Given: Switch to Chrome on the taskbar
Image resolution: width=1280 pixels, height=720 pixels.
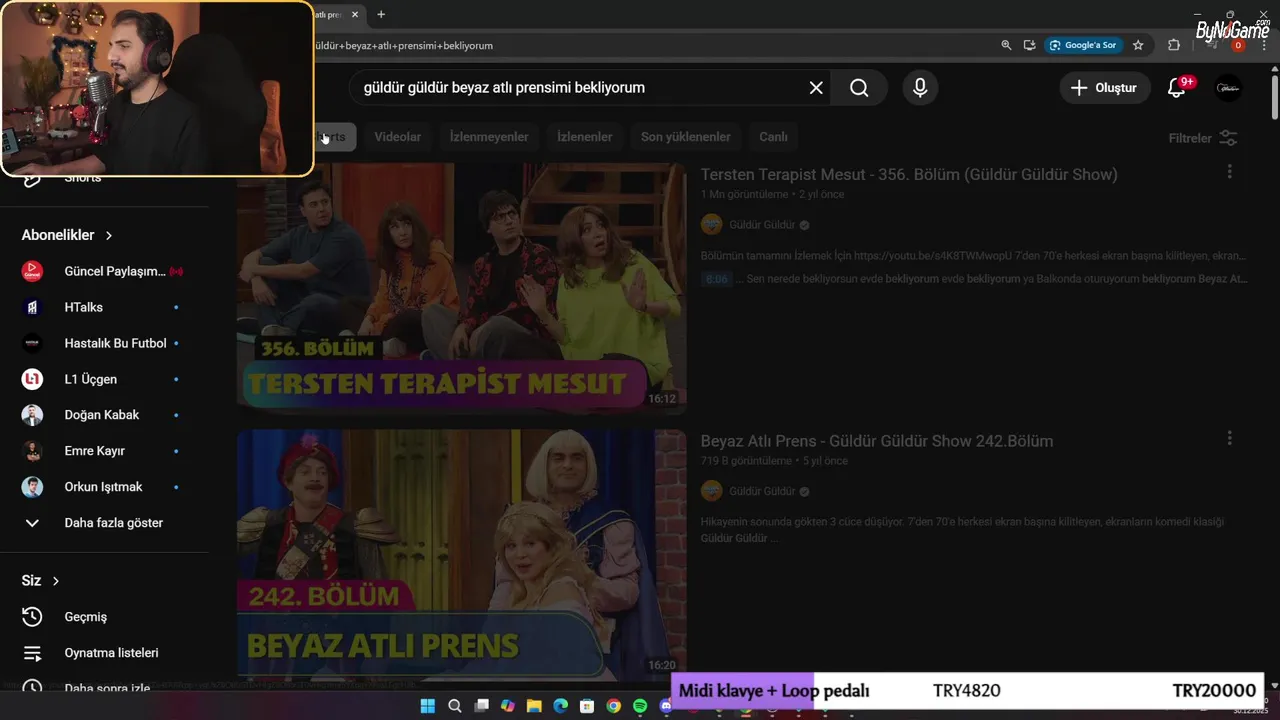Looking at the screenshot, I should (613, 706).
